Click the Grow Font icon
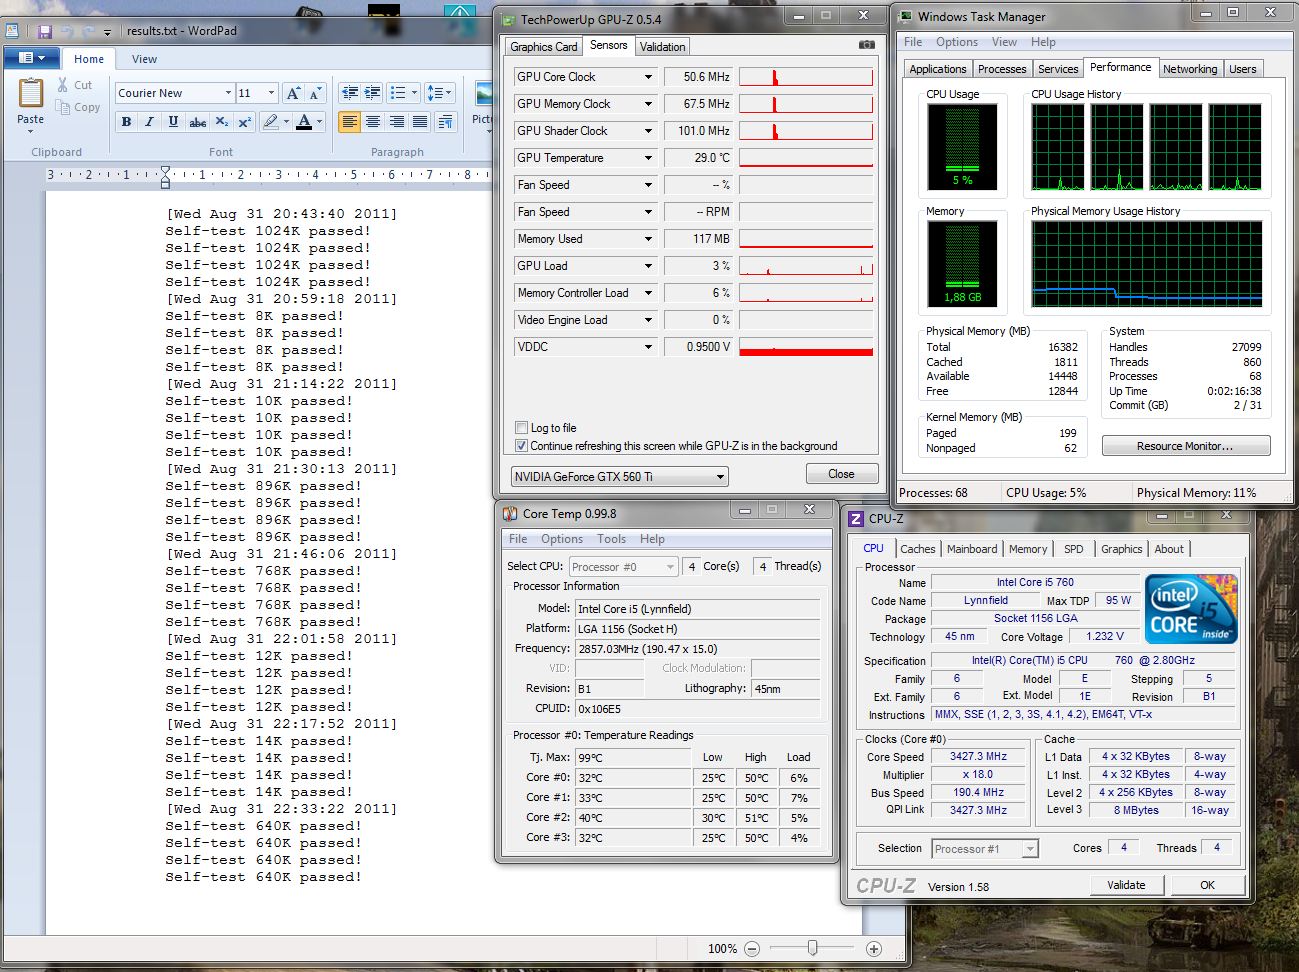The image size is (1299, 972). point(293,93)
